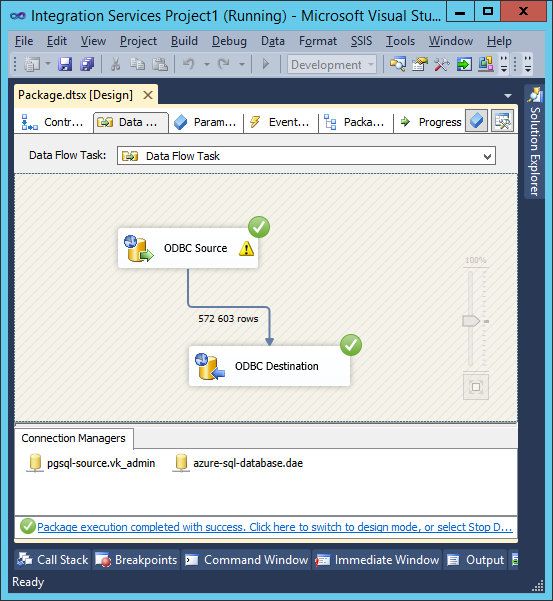Select the azure-sql-database.dae connection manager

[238, 463]
